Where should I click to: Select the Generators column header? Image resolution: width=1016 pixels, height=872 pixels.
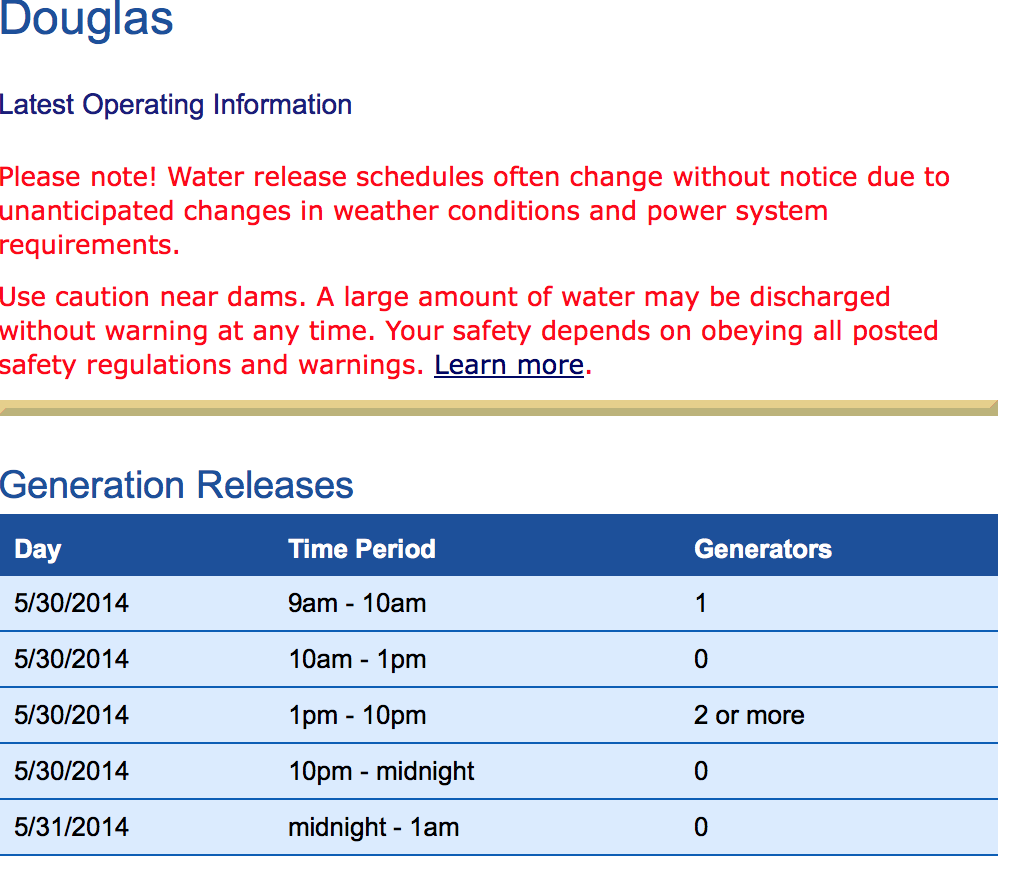(x=763, y=549)
